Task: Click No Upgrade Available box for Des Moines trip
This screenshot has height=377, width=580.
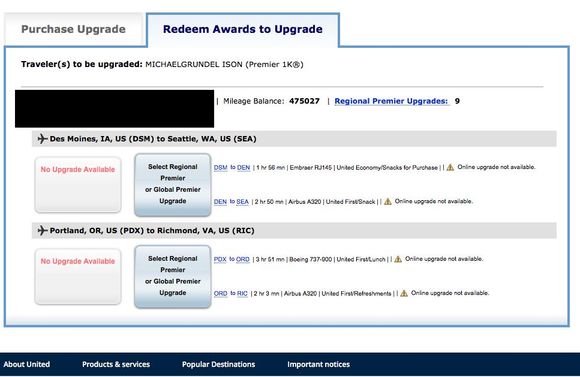Action: point(78,185)
